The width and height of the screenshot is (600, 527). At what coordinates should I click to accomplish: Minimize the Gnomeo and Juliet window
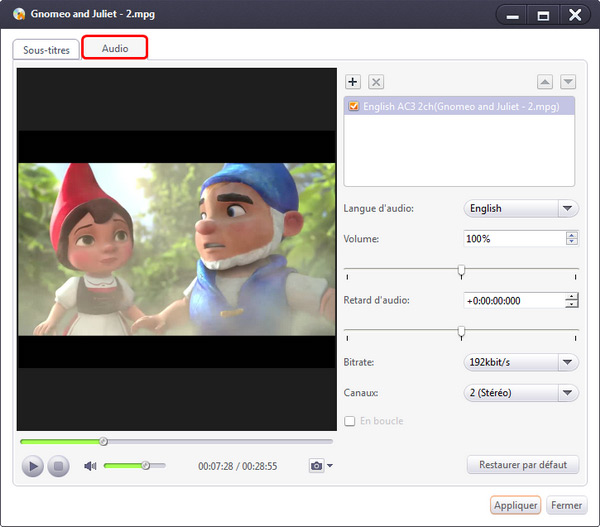[512, 15]
